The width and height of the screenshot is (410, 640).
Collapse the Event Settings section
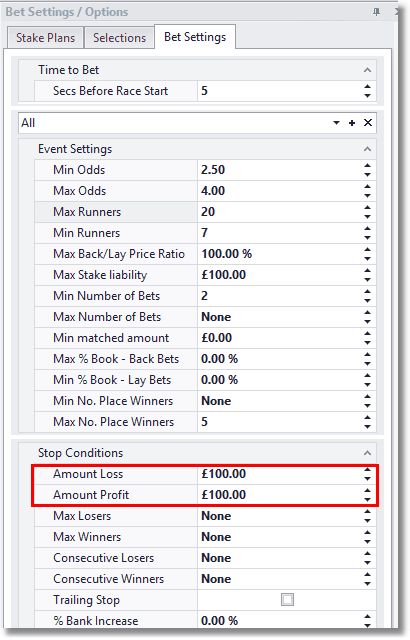(367, 149)
